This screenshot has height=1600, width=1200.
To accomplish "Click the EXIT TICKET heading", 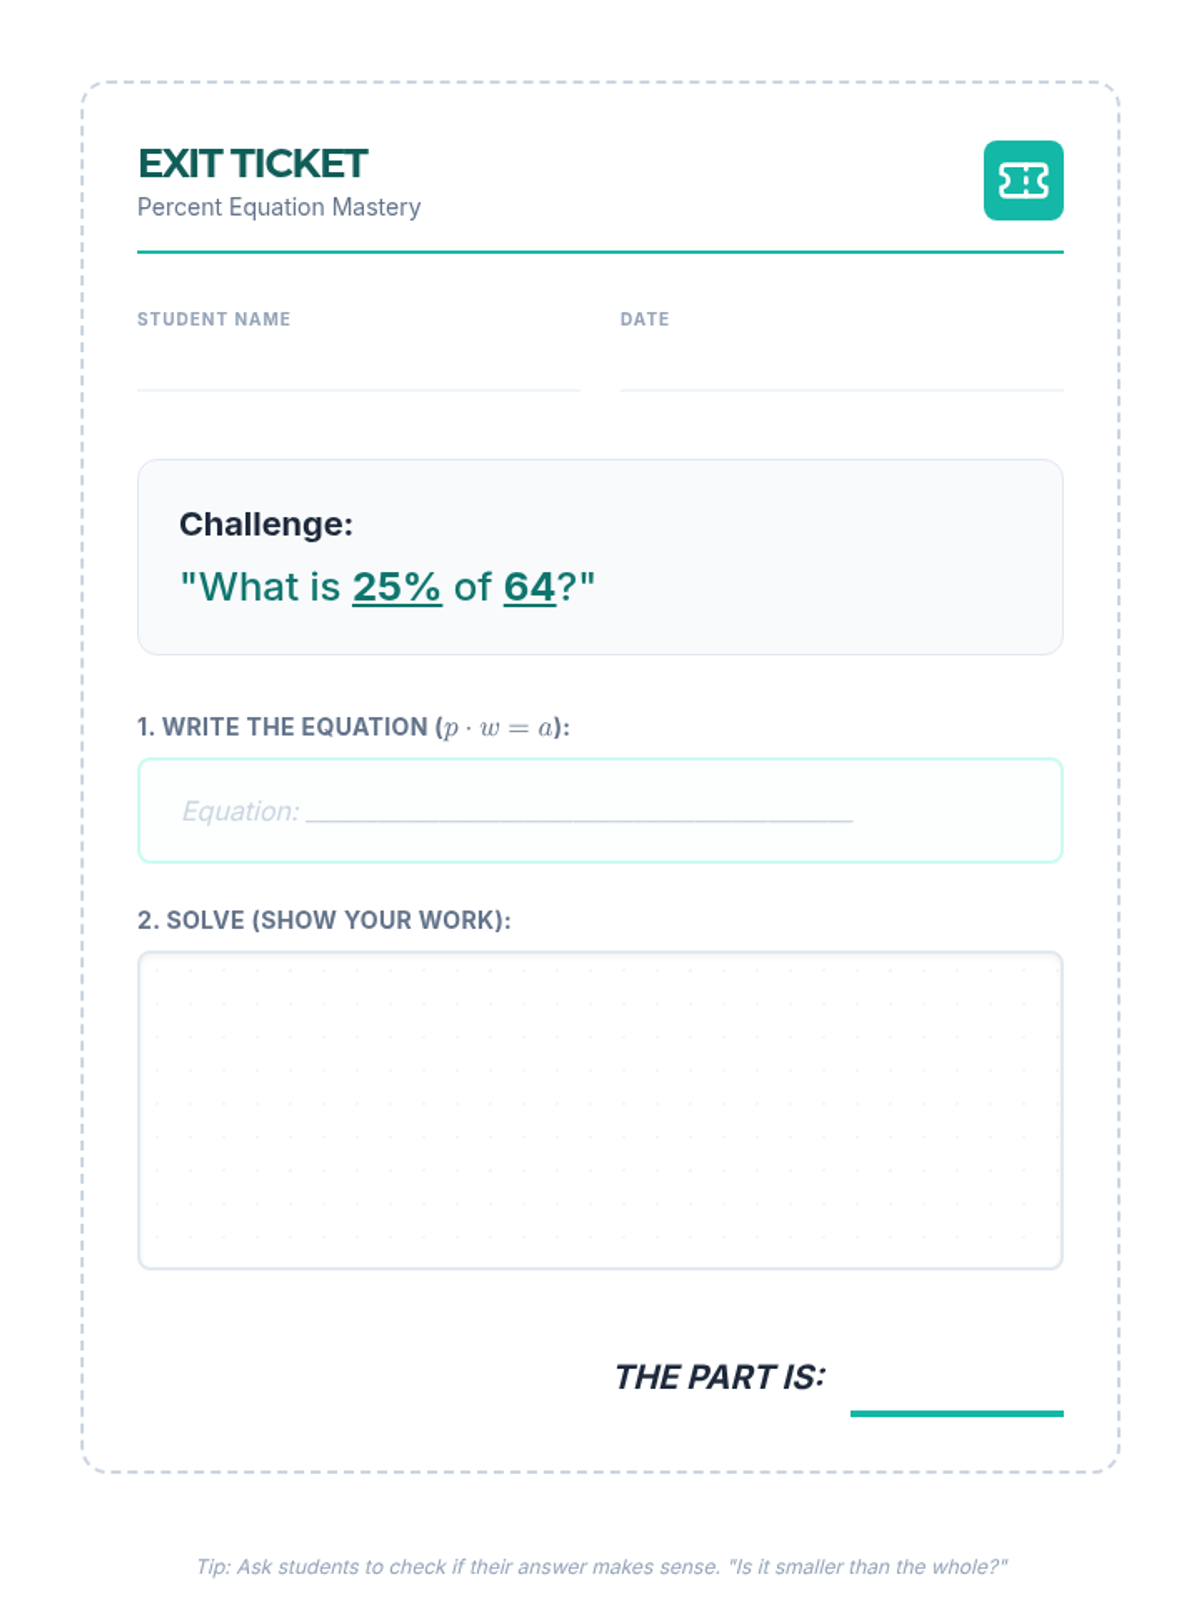I will point(253,164).
